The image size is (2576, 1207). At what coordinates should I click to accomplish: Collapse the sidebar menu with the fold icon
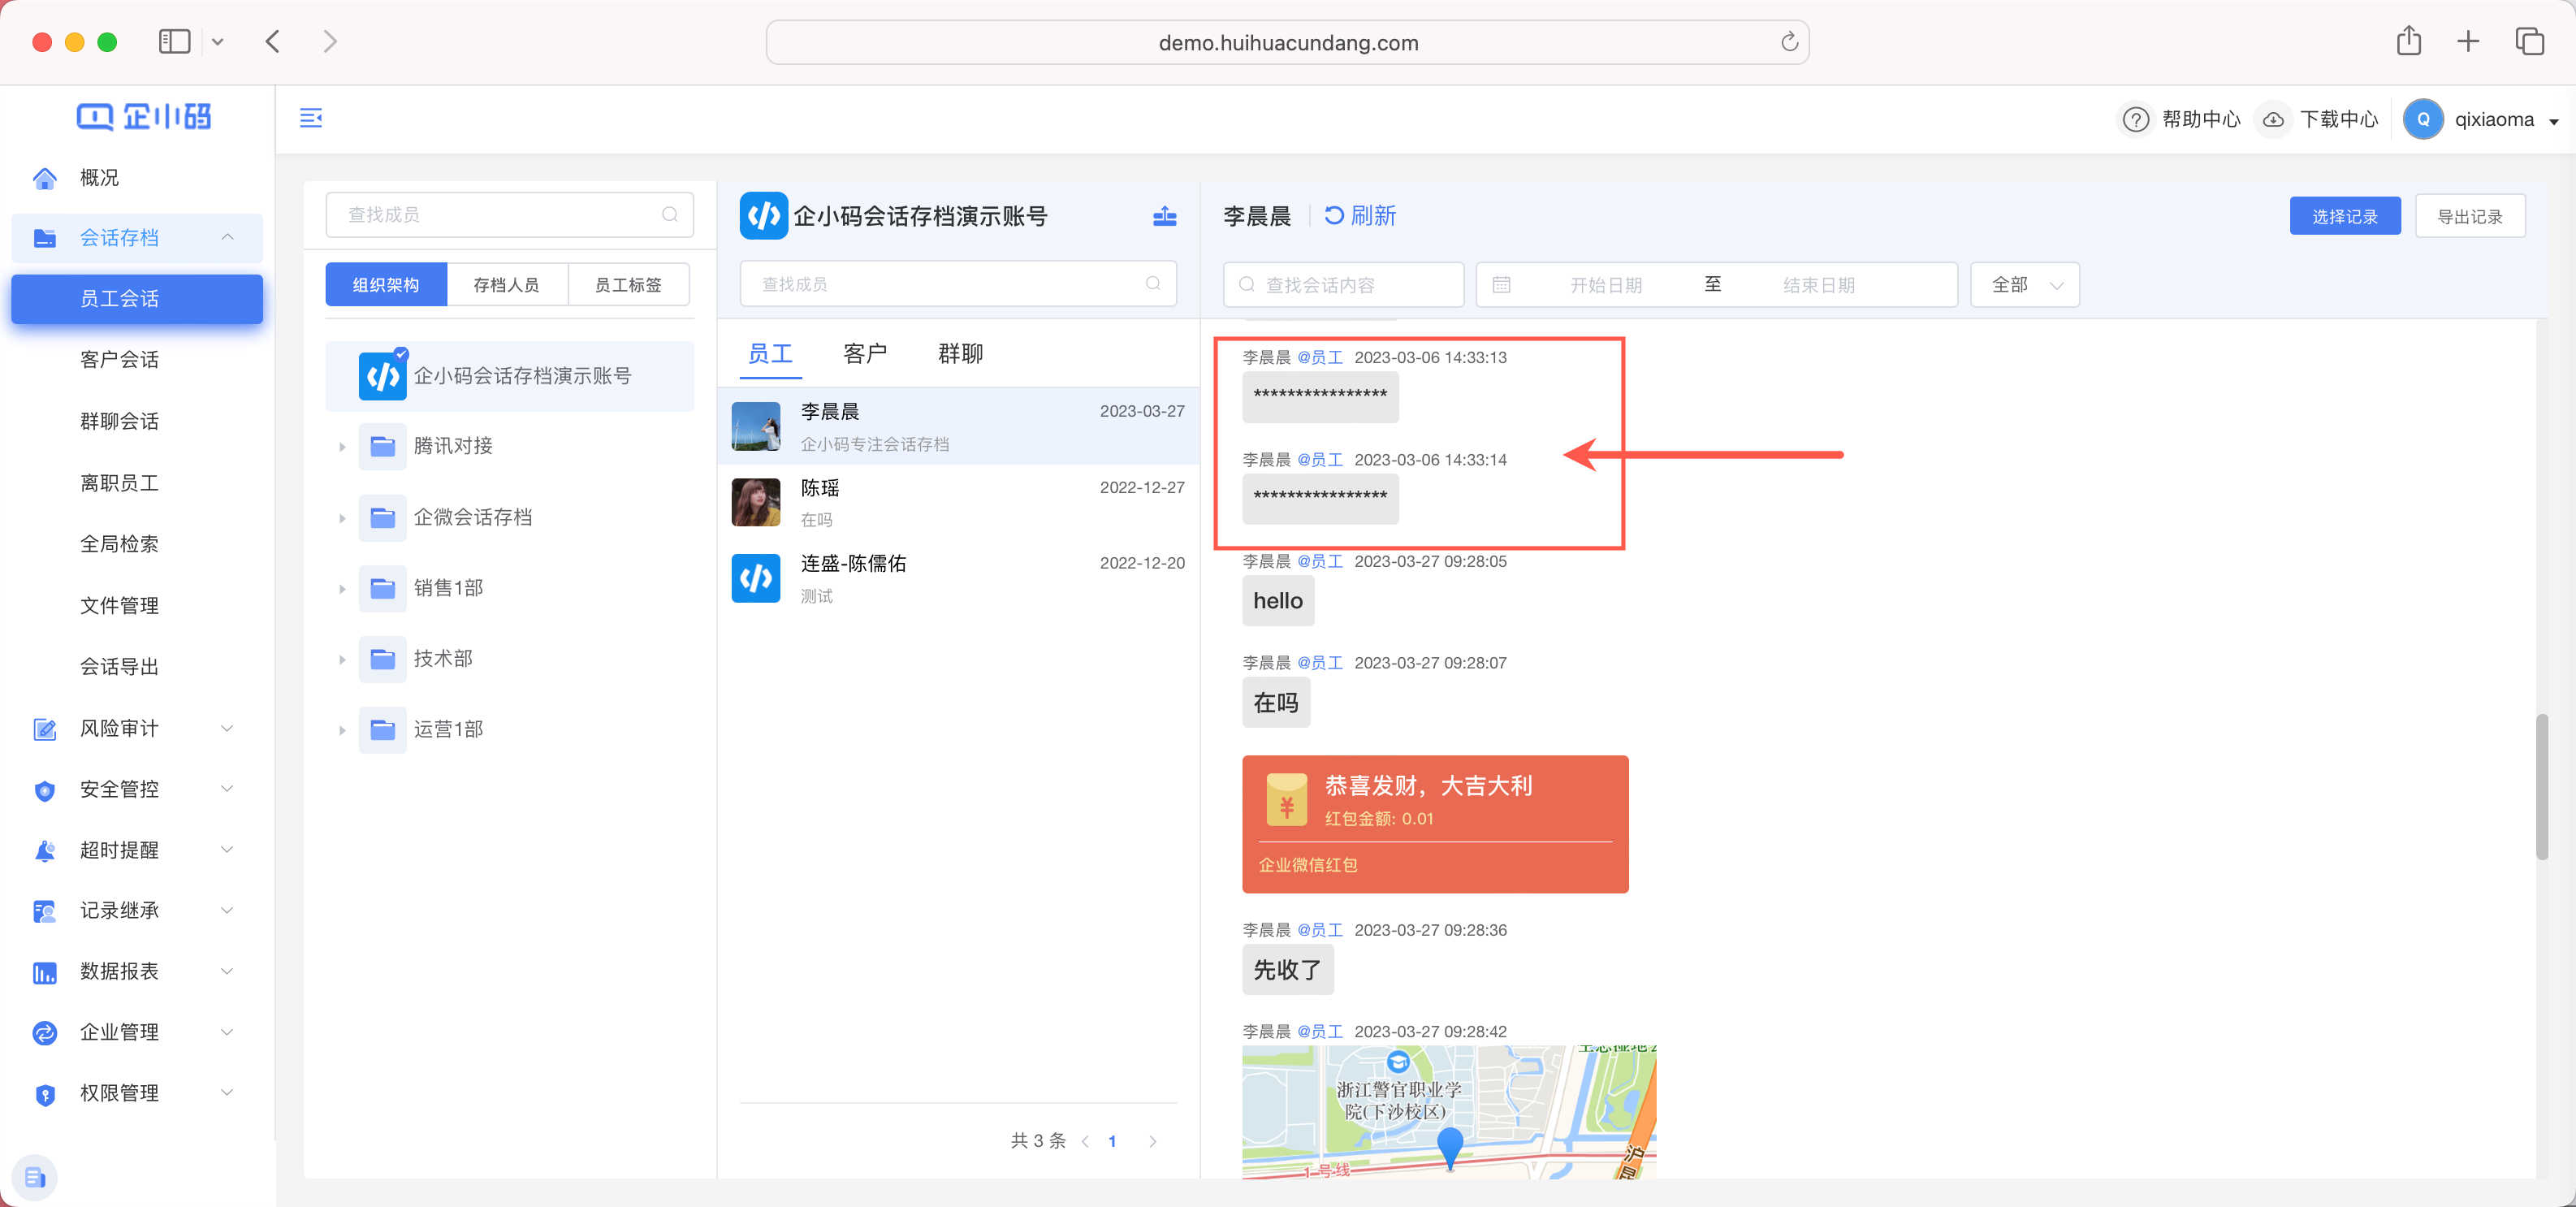tap(311, 118)
